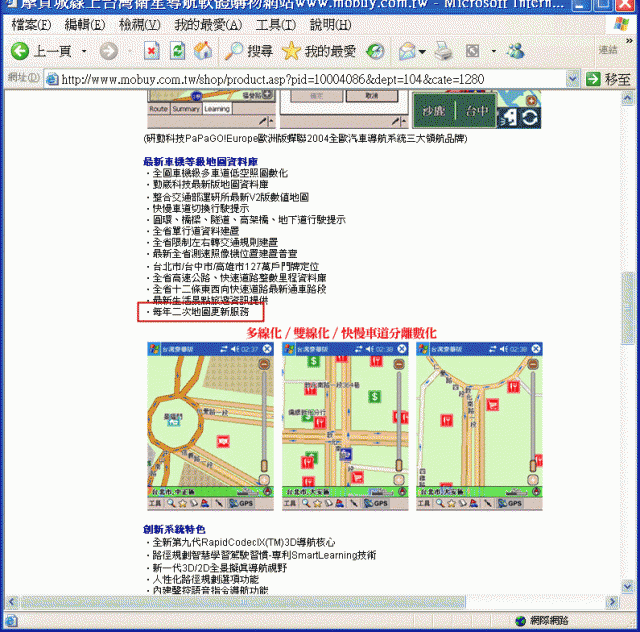Click magnifier icon in left map toolbar
This screenshot has height=632, width=640.
tap(171, 503)
